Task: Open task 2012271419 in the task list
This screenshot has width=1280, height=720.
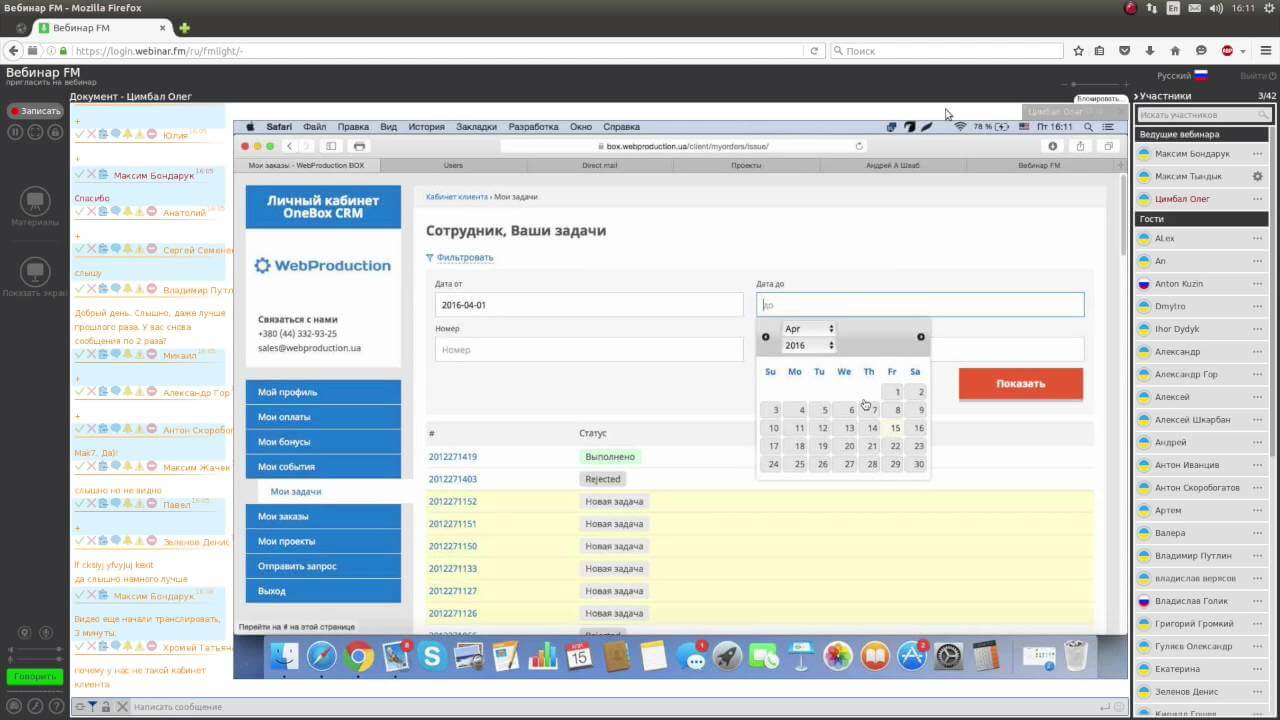Action: [452, 456]
